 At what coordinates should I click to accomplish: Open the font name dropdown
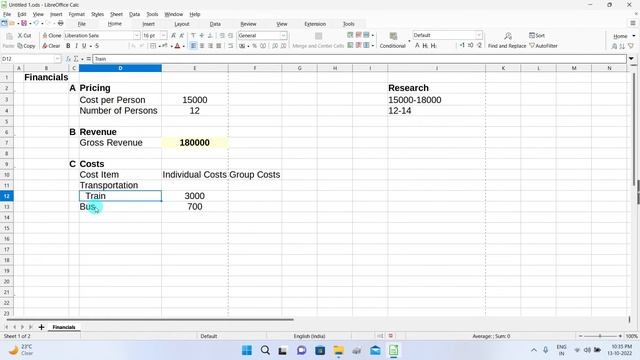[136, 36]
